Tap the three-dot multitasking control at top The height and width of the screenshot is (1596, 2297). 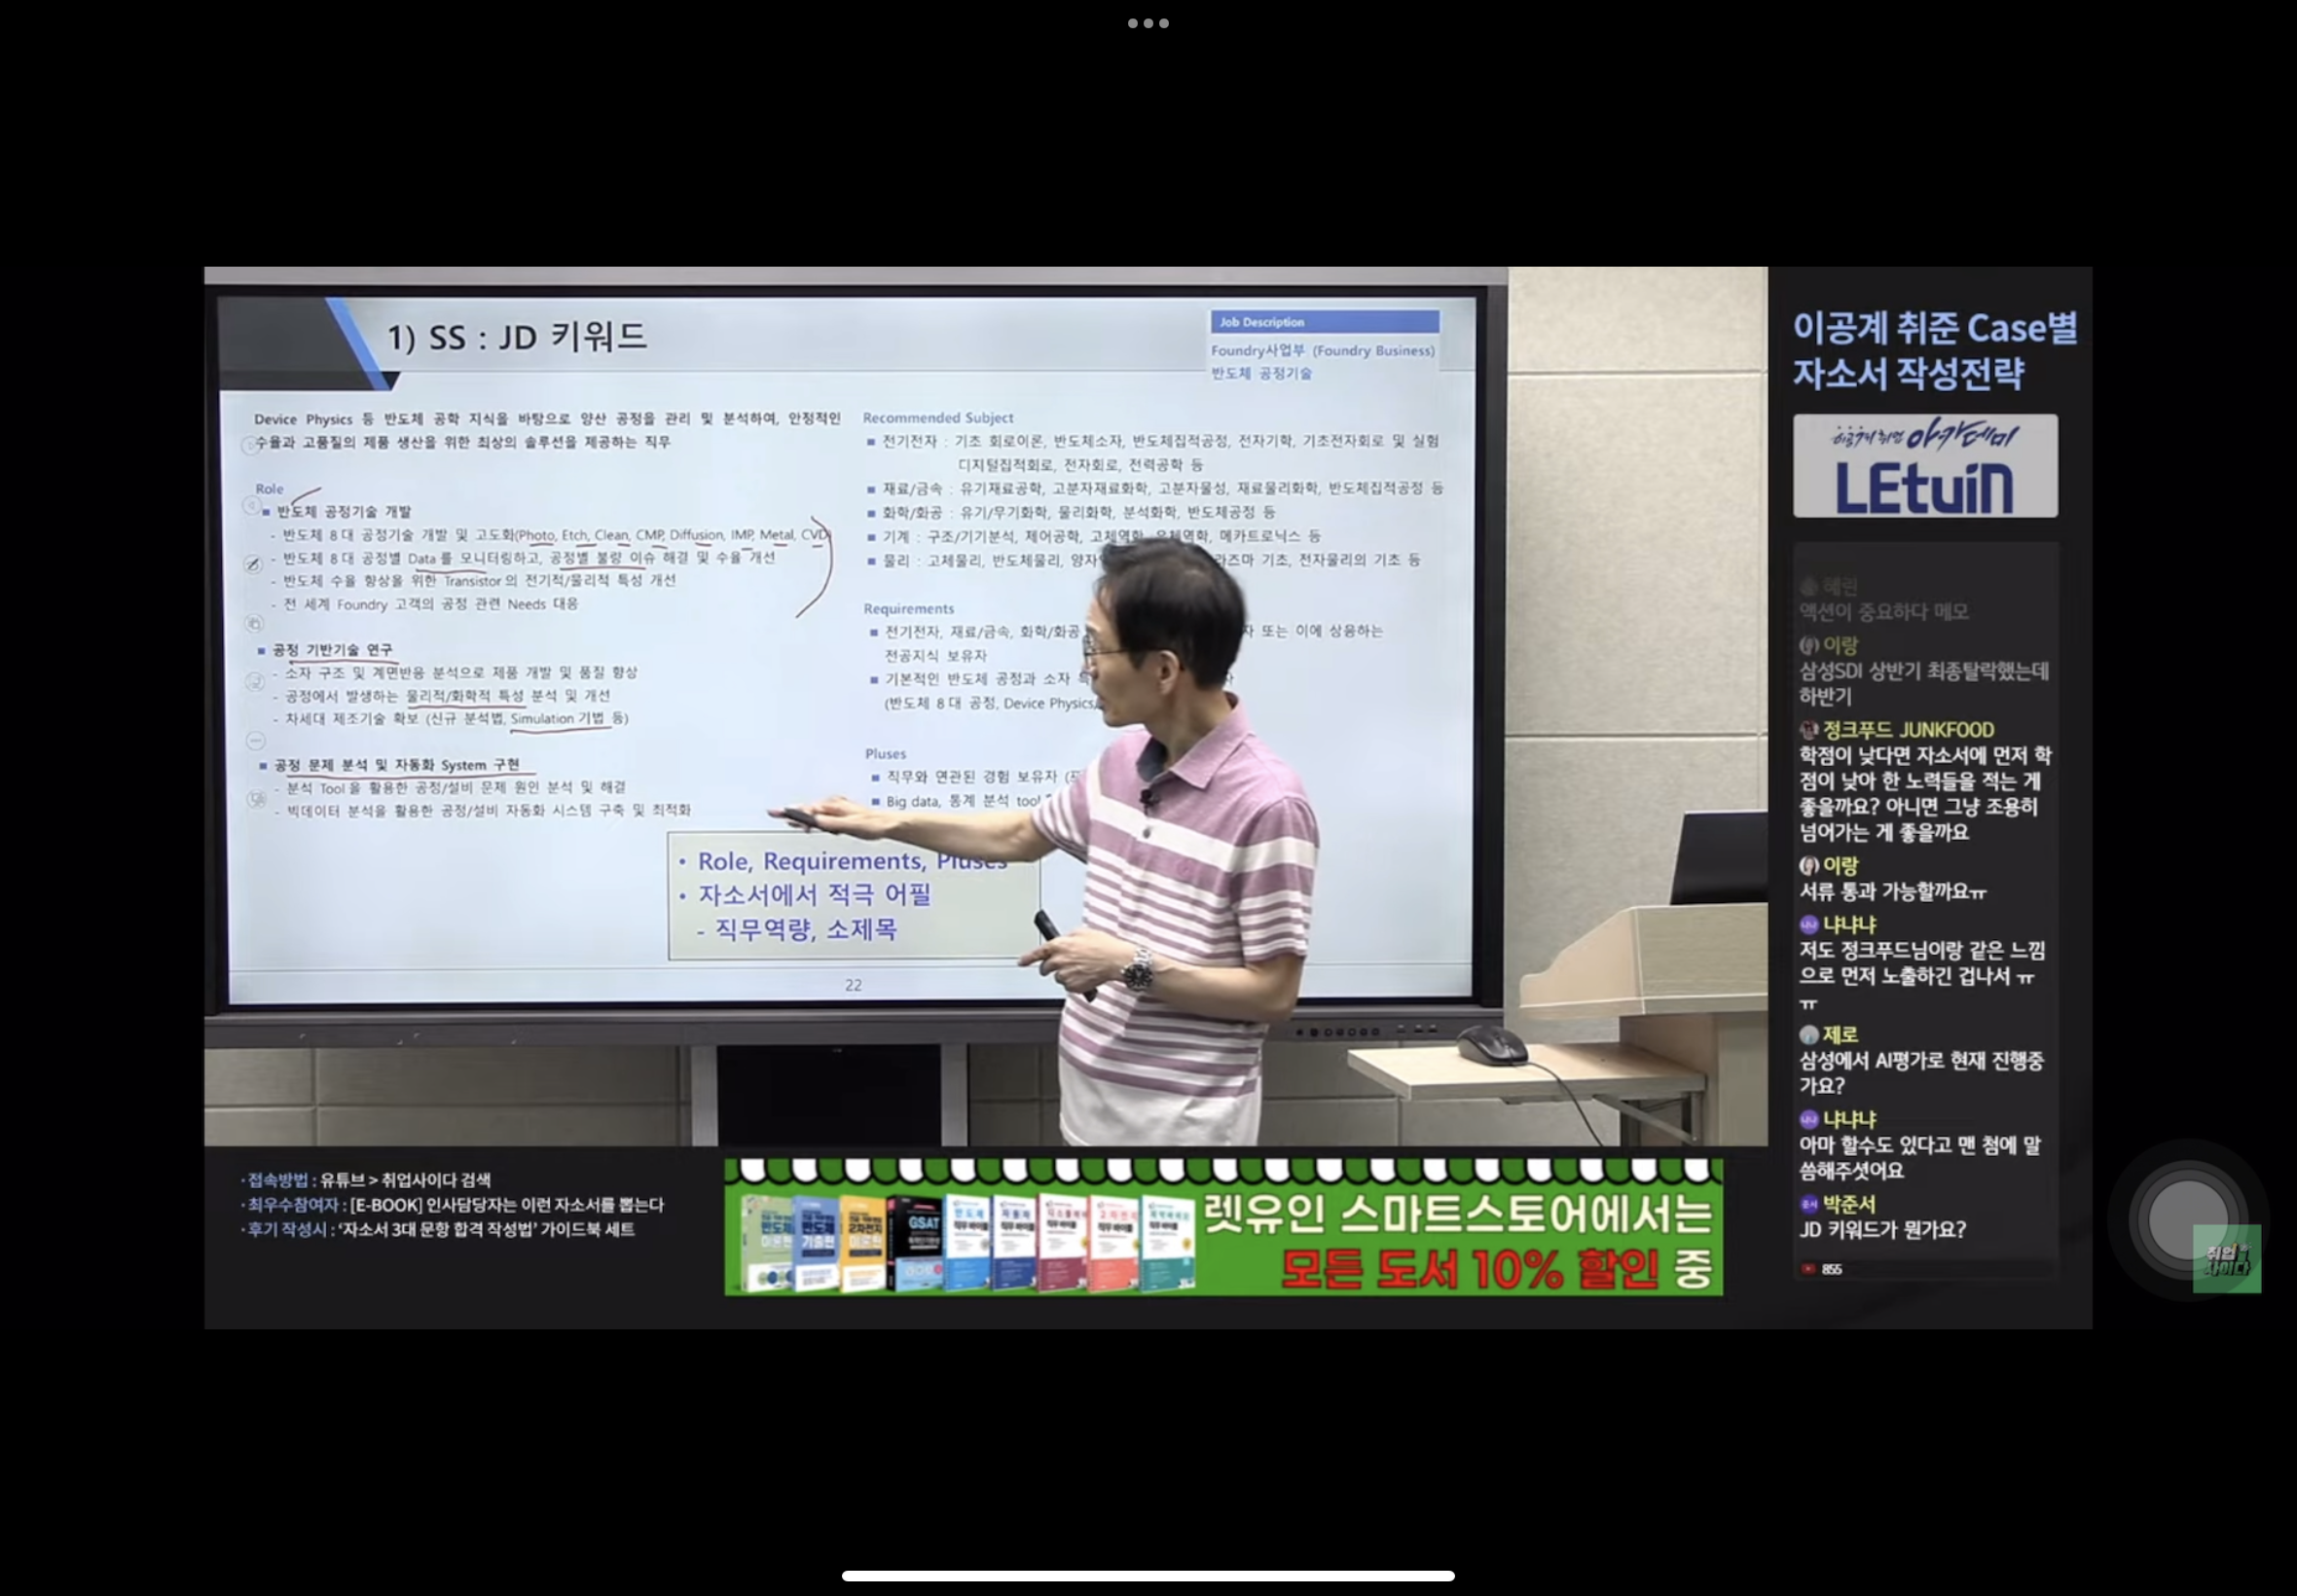pos(1148,23)
